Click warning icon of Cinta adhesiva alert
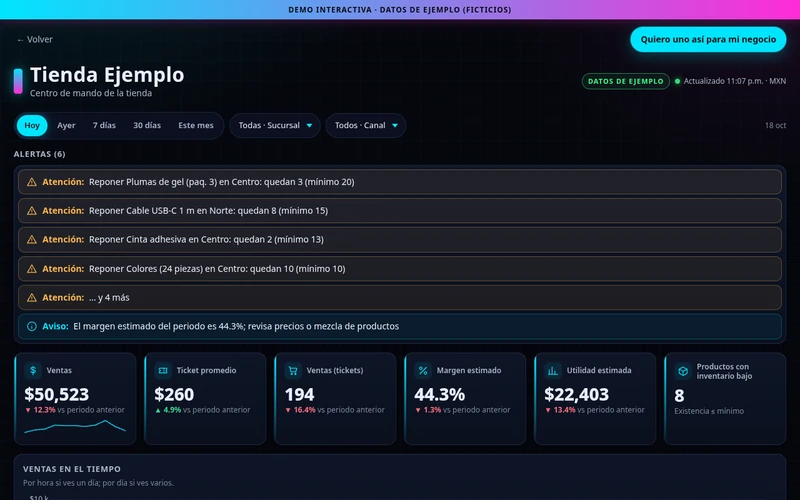The height and width of the screenshot is (500, 800). click(x=32, y=239)
